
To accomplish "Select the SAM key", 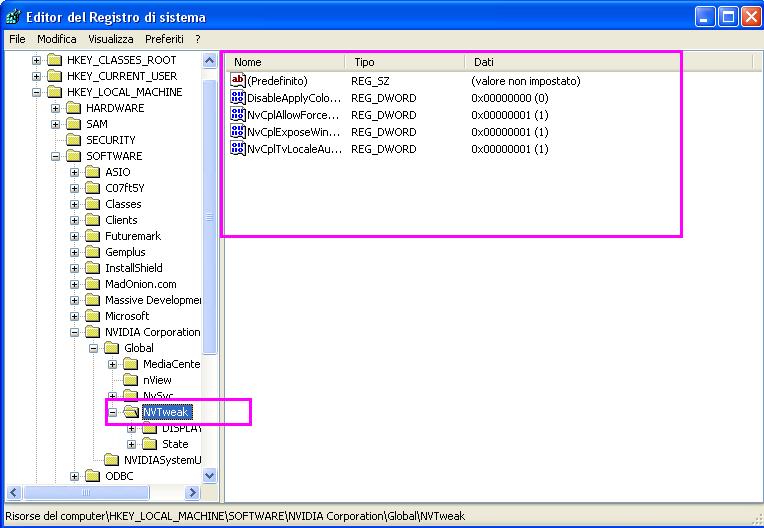I will click(x=96, y=124).
